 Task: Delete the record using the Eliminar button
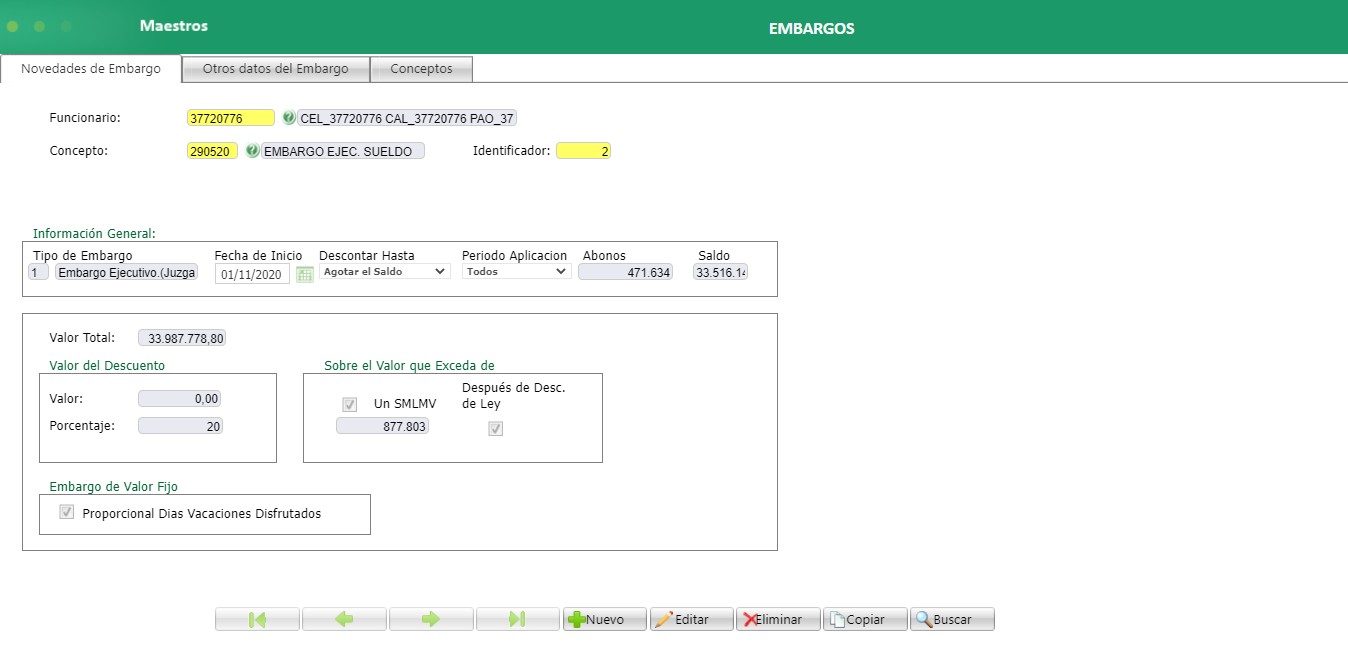click(x=778, y=618)
